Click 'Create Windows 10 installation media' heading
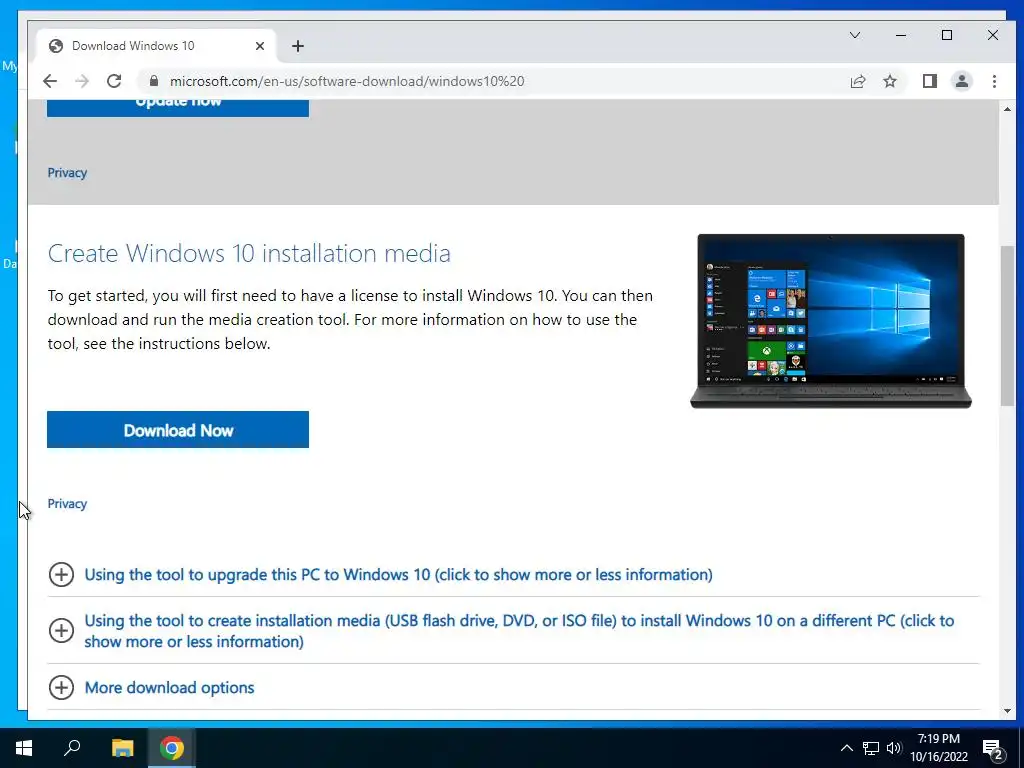Viewport: 1024px width, 768px height. (249, 253)
